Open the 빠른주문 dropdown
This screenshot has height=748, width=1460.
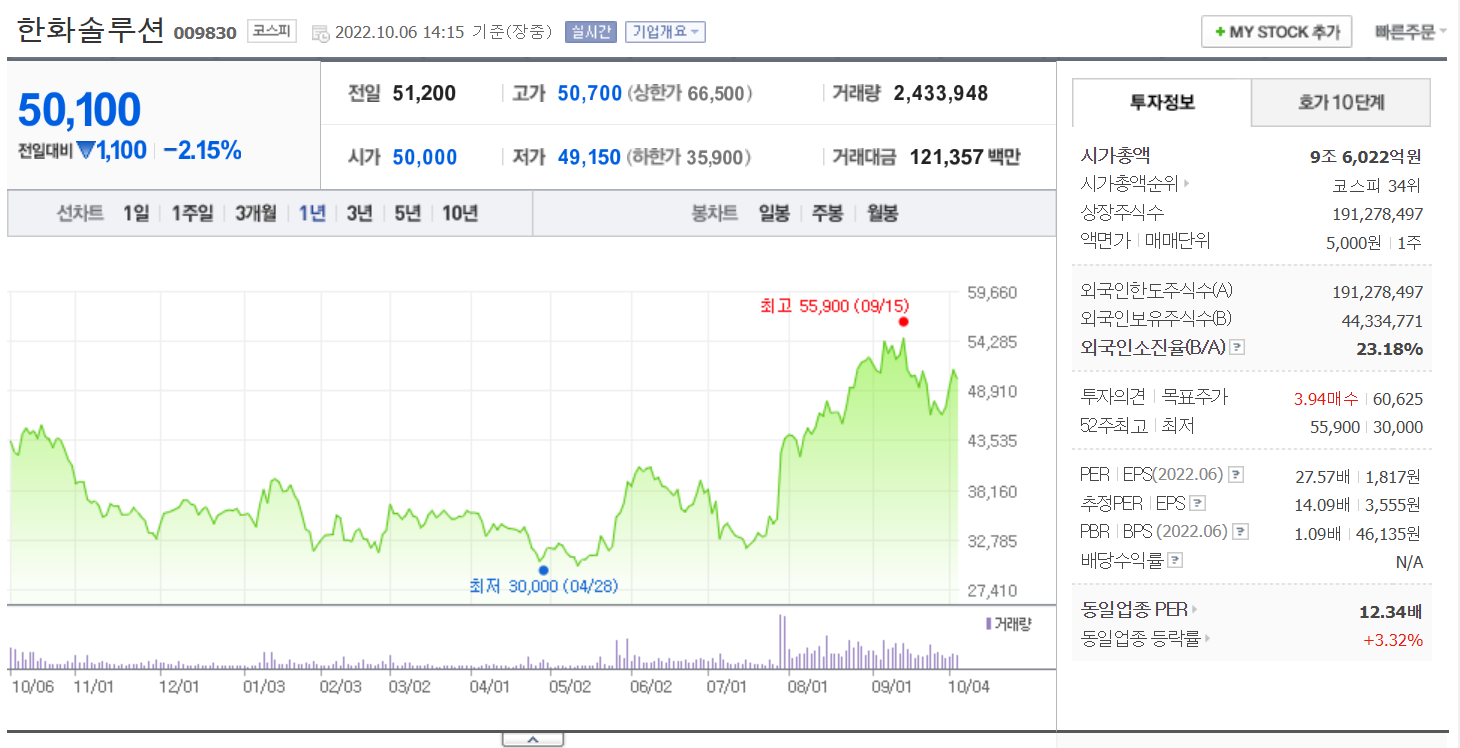point(1411,32)
